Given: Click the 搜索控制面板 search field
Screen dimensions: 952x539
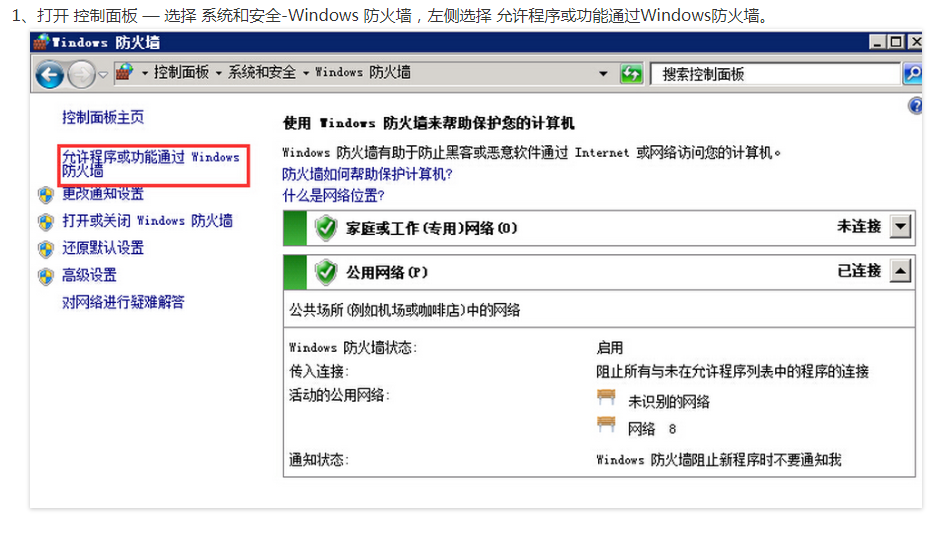Looking at the screenshot, I should click(775, 74).
